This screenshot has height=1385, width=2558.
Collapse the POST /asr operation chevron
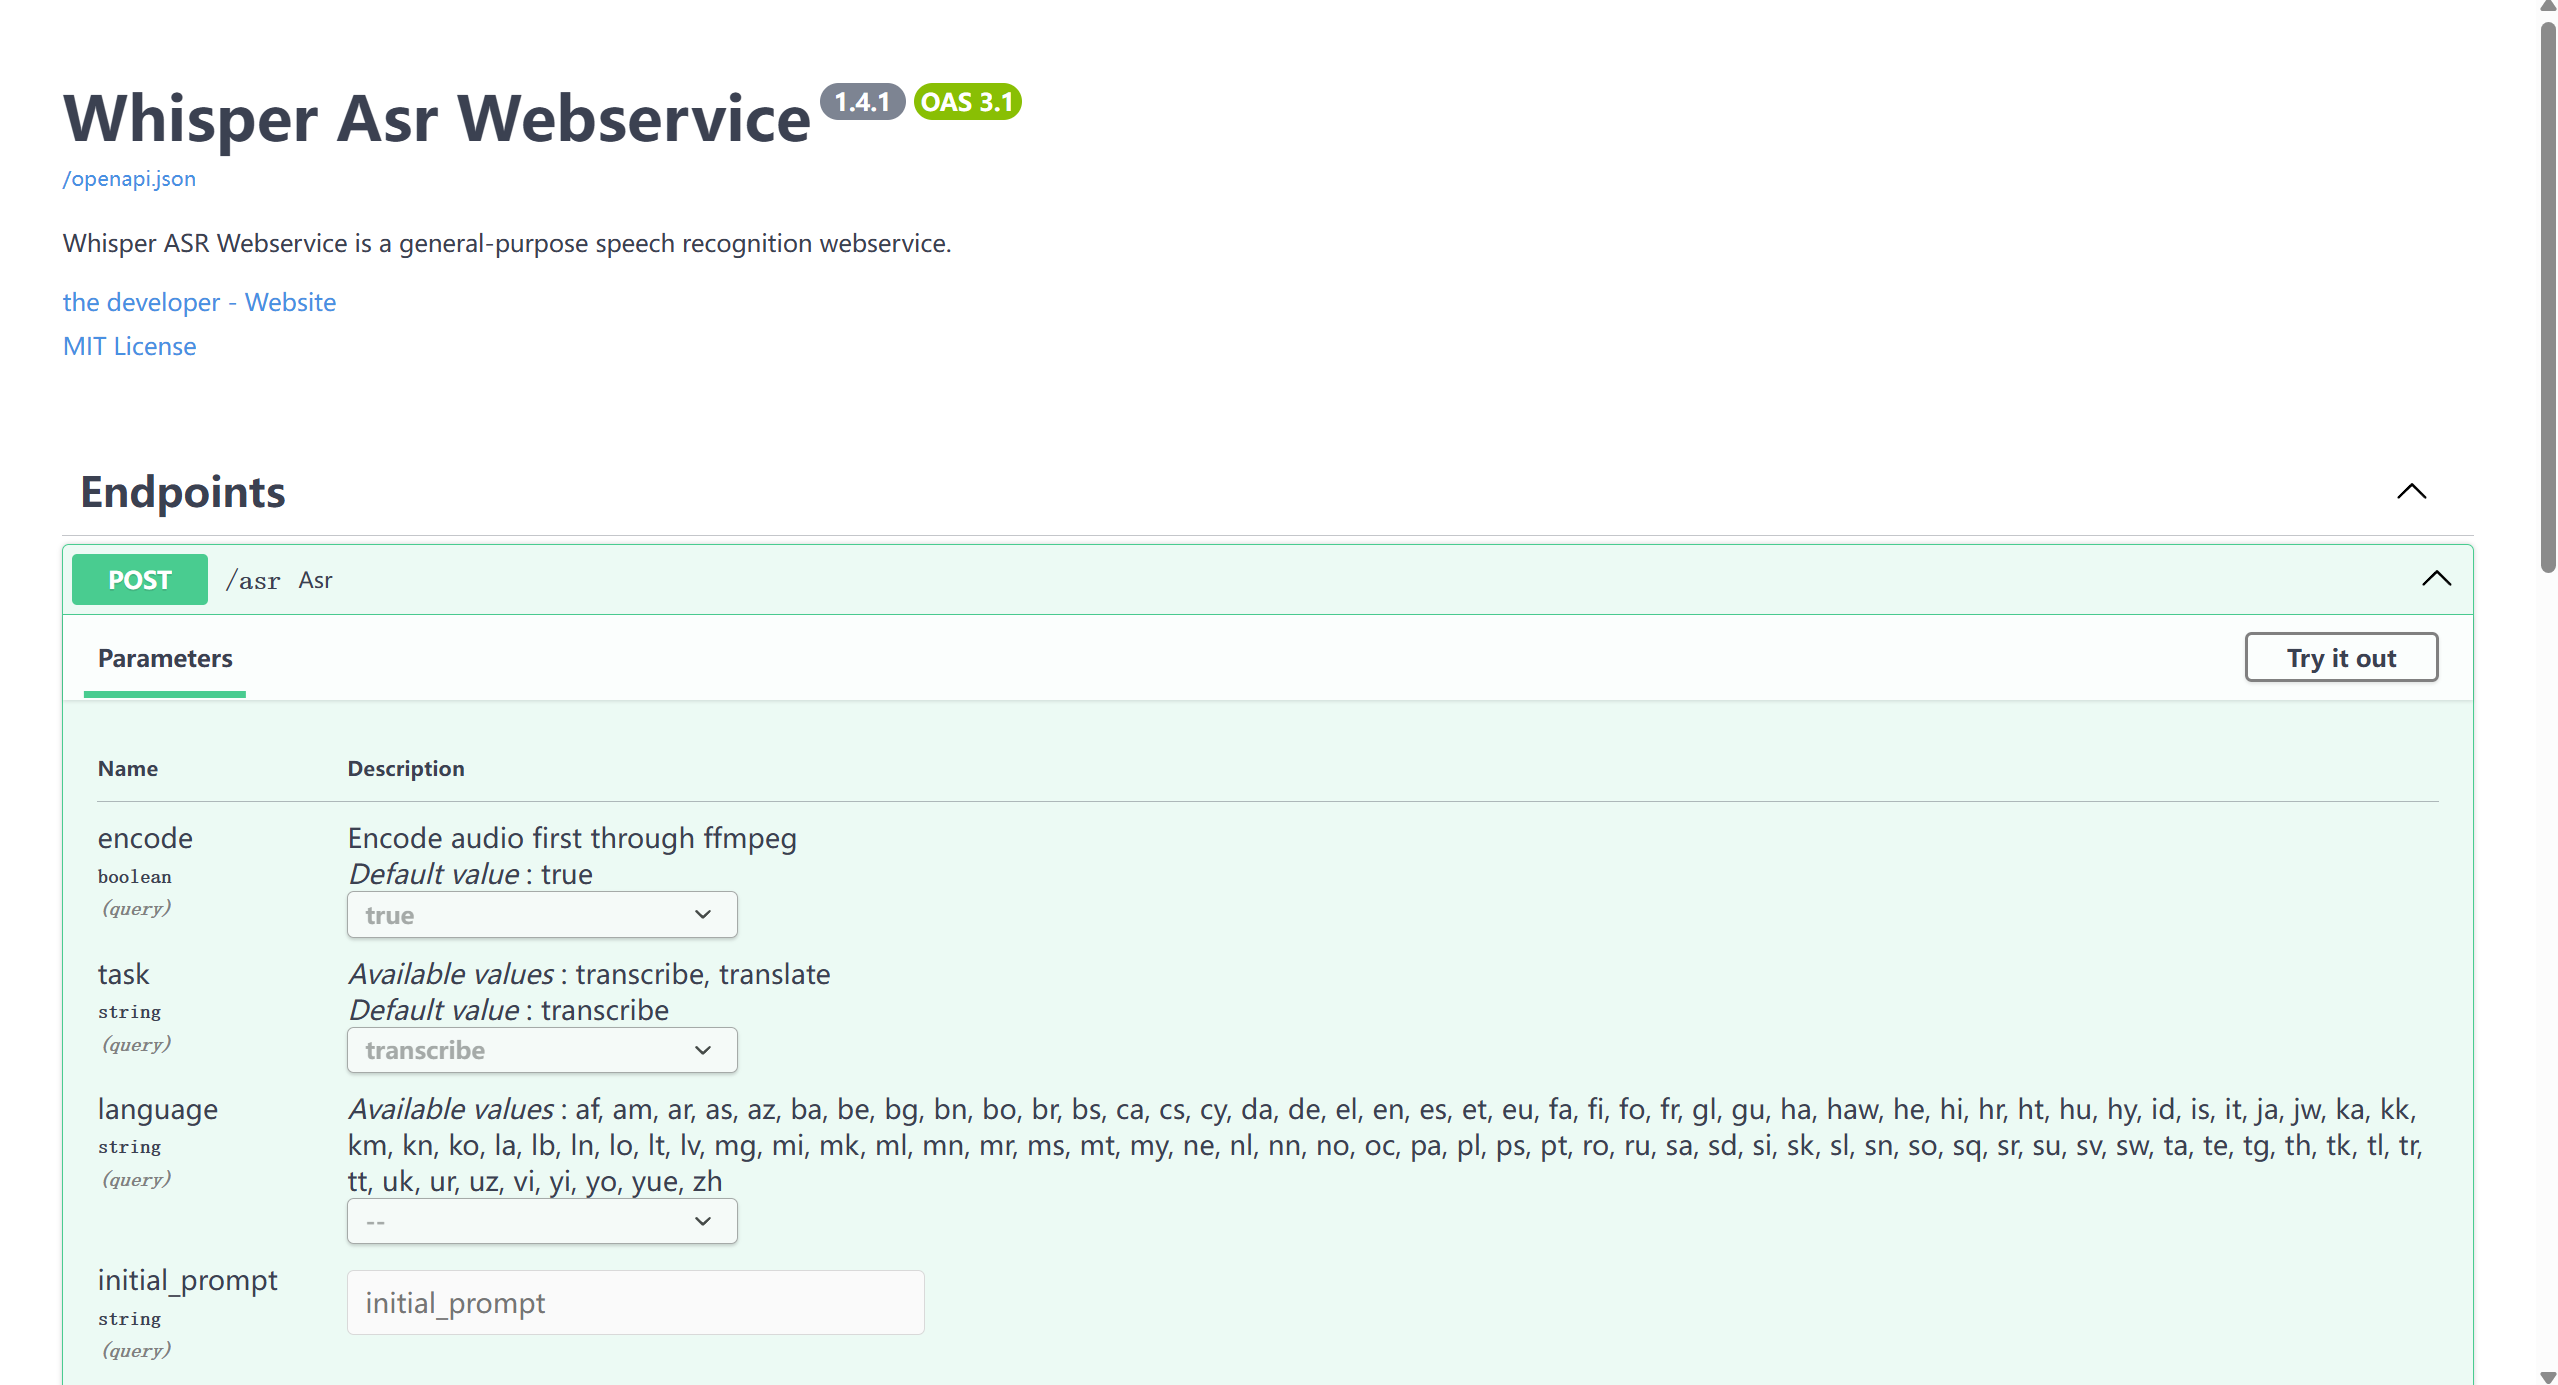click(x=2436, y=578)
